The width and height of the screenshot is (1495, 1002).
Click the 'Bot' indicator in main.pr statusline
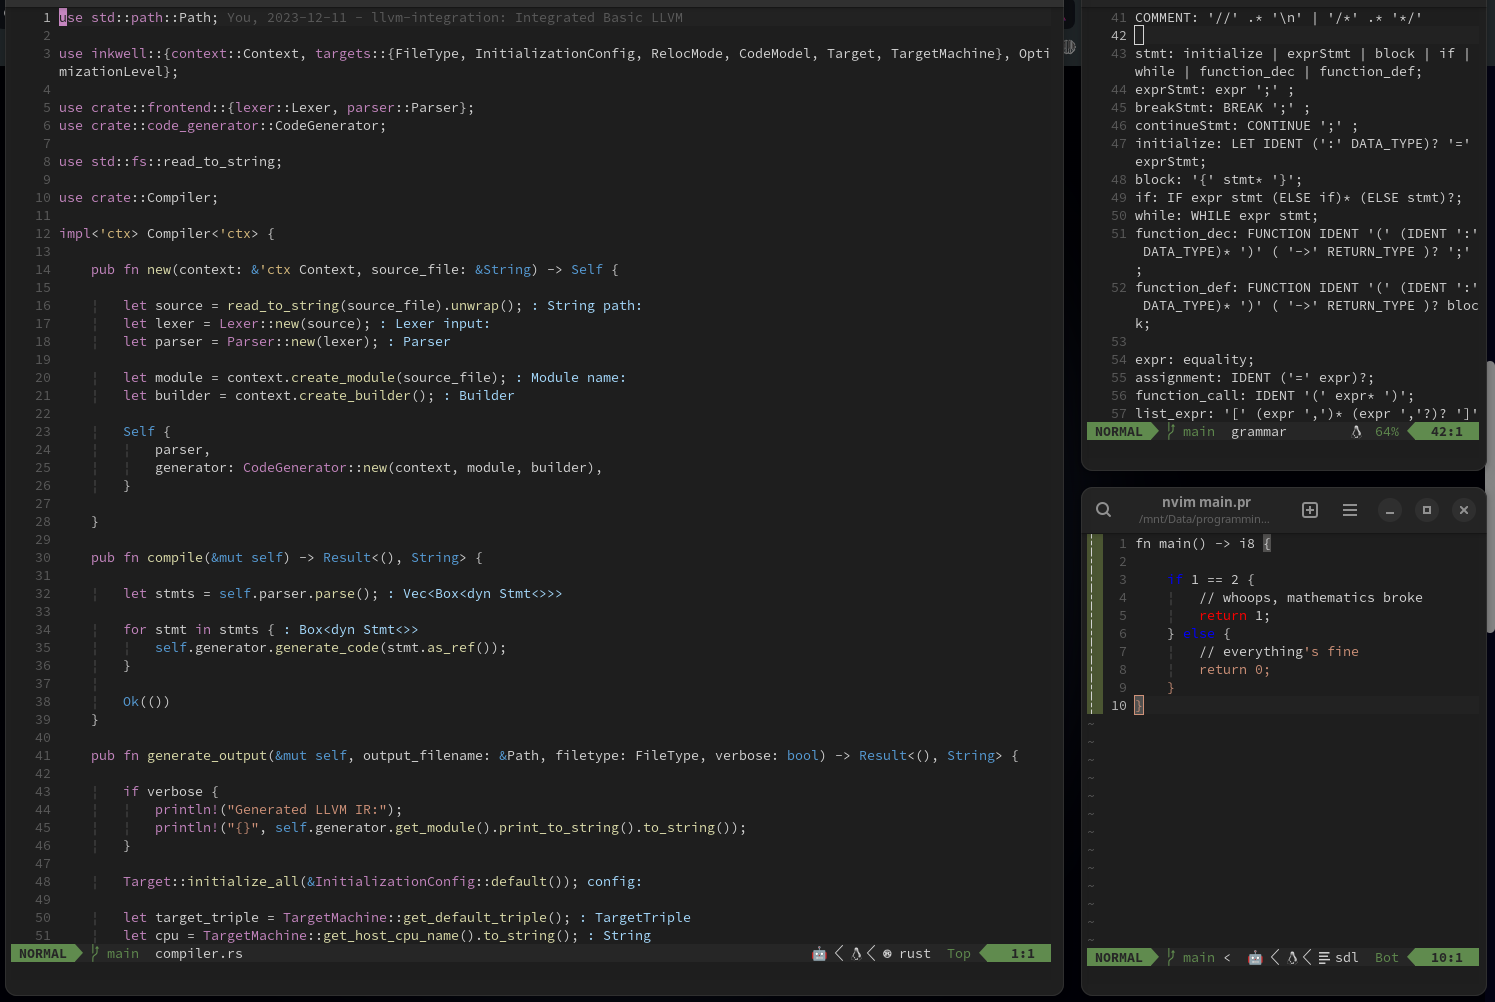click(x=1387, y=958)
